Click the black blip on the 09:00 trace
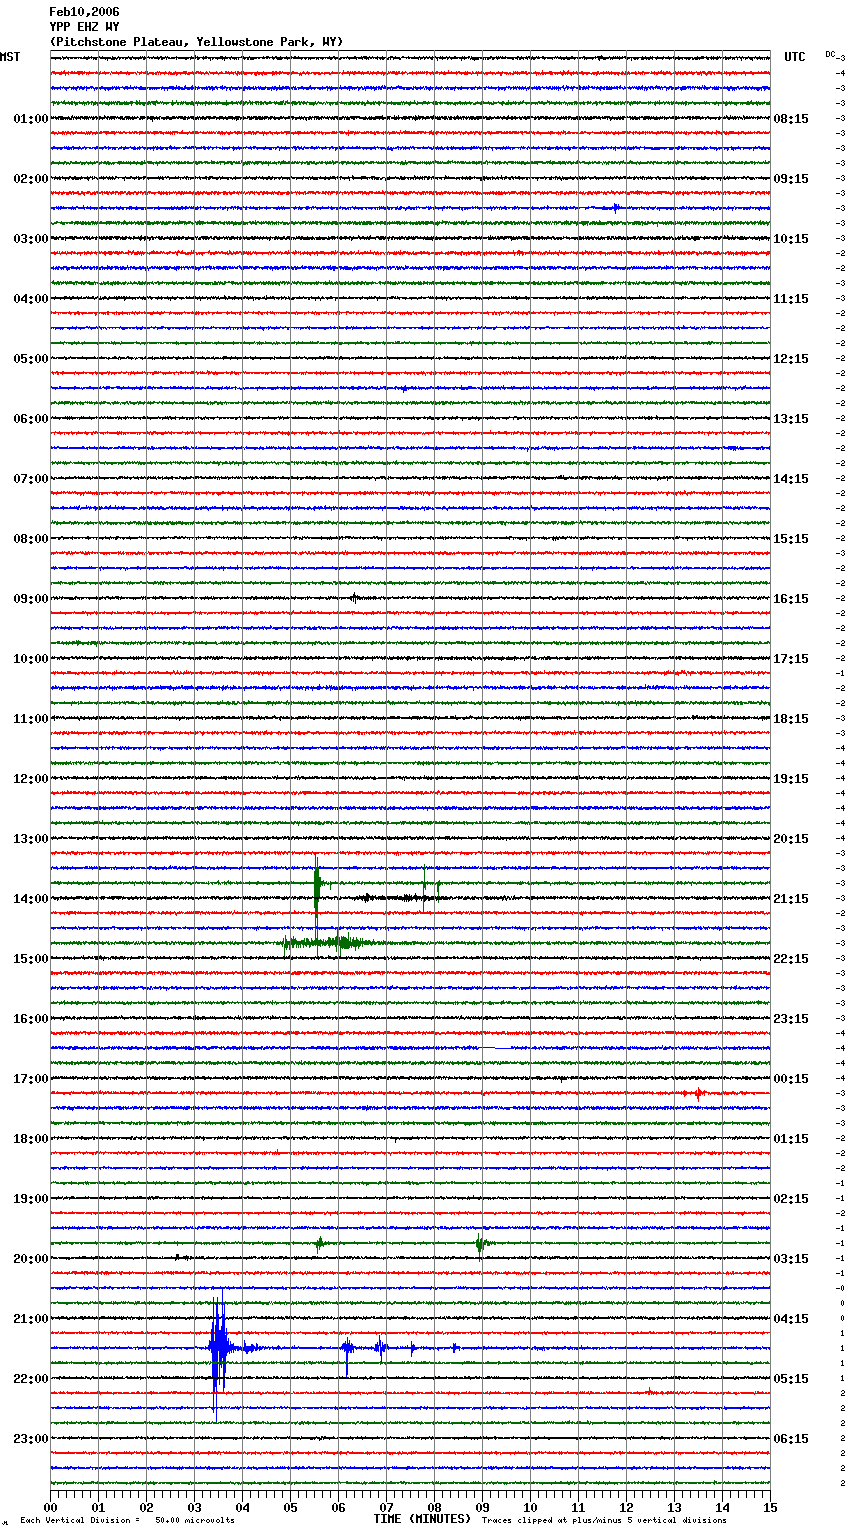 [x=354, y=598]
